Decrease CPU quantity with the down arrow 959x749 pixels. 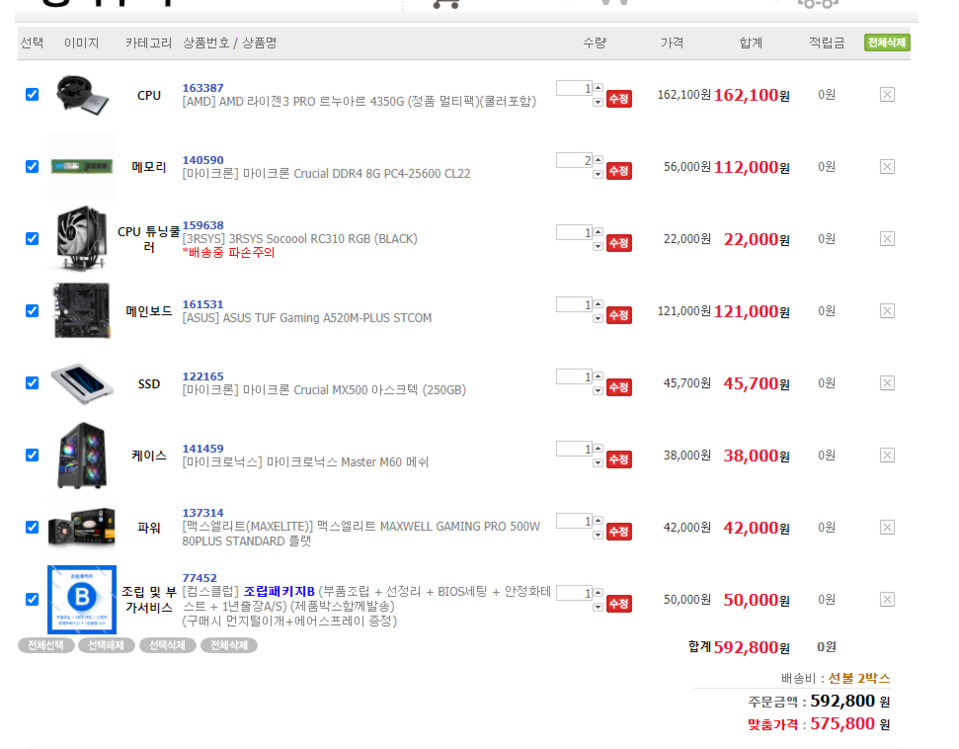[x=598, y=102]
